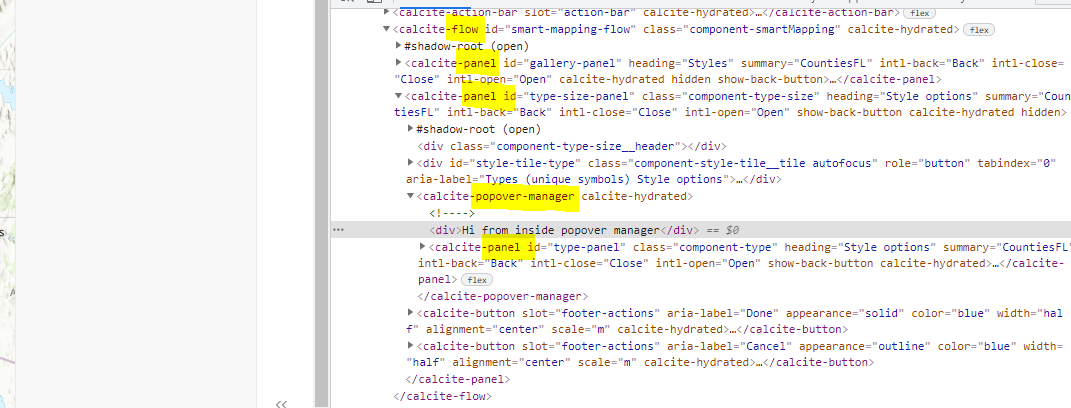1071x408 pixels.
Task: Collapse the calcite-popover-manager node
Action: [x=411, y=196]
